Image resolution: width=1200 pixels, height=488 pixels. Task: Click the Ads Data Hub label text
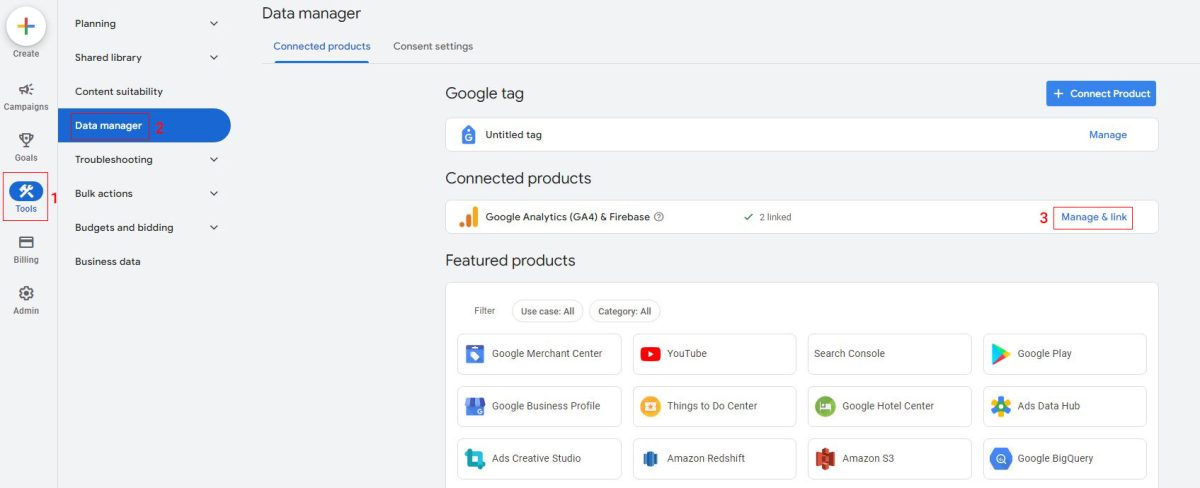click(1049, 406)
